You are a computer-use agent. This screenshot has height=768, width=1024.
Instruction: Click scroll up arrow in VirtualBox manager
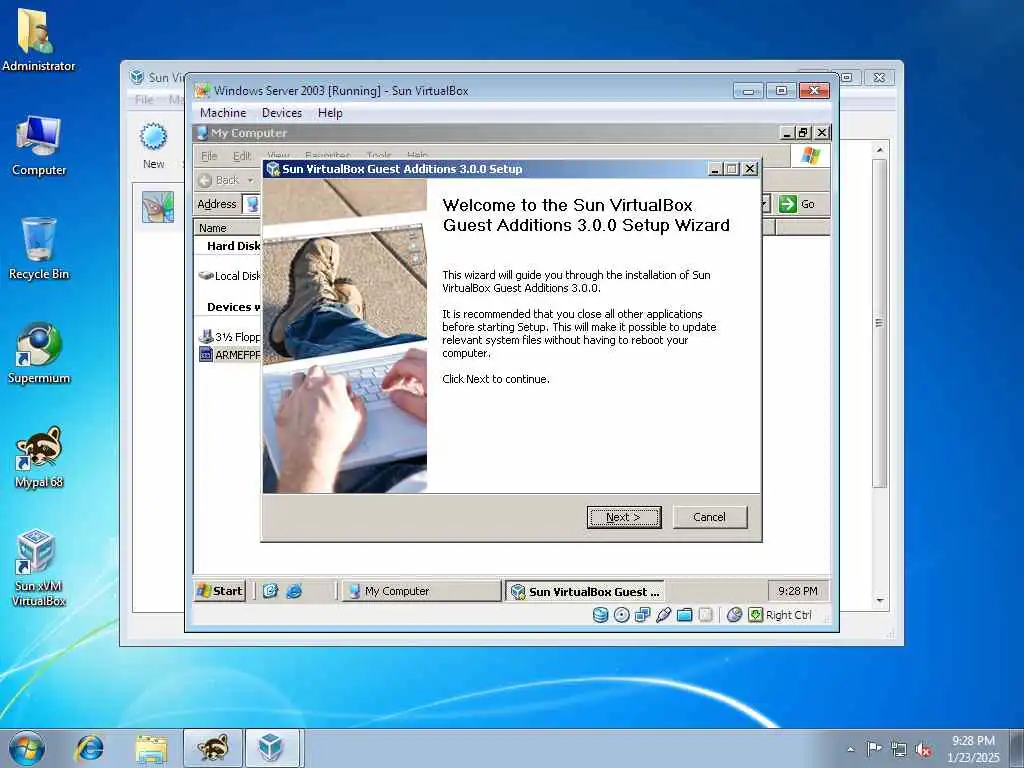pos(880,150)
